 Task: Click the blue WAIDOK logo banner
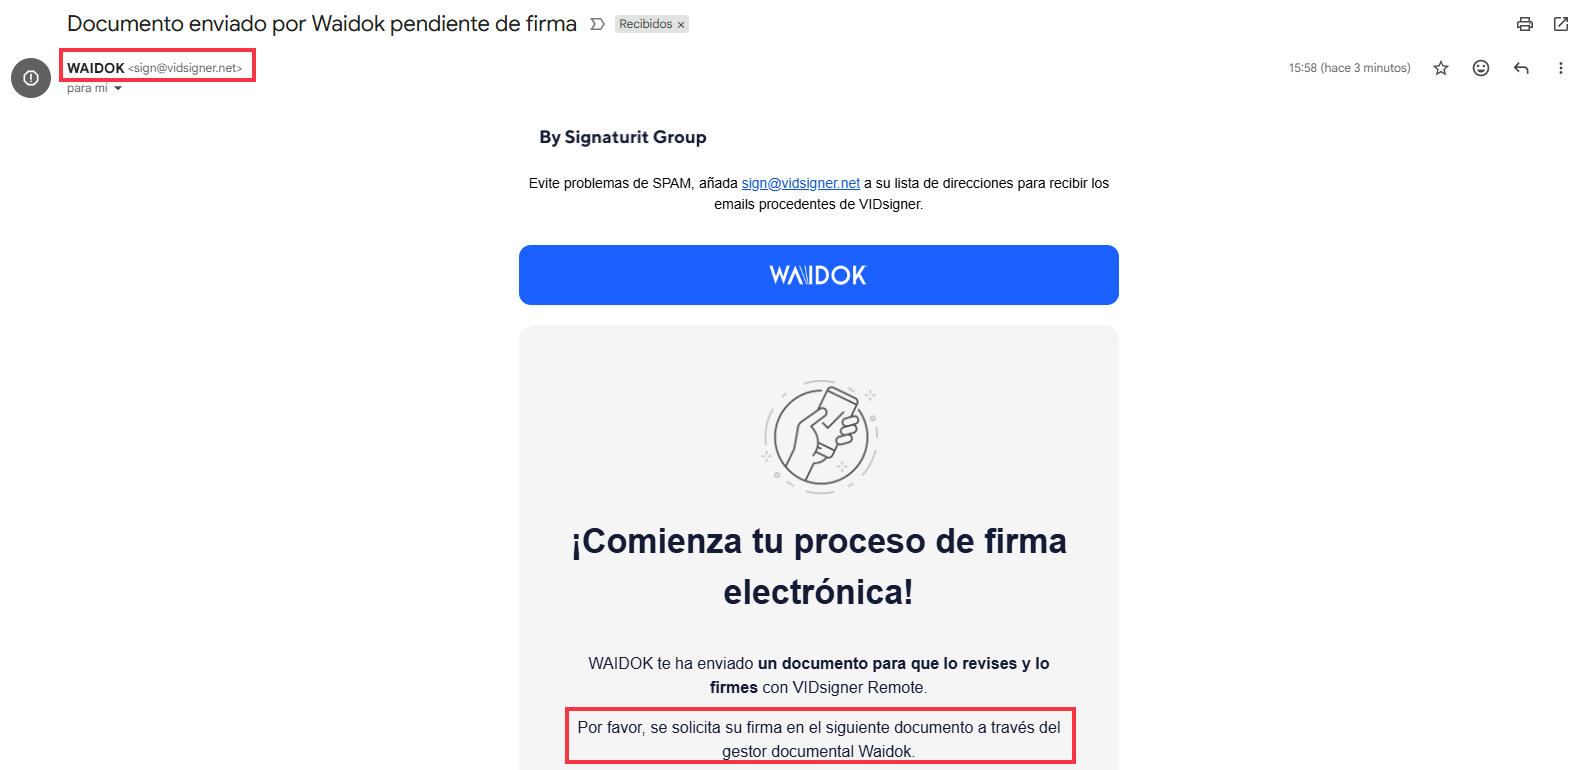(x=818, y=275)
